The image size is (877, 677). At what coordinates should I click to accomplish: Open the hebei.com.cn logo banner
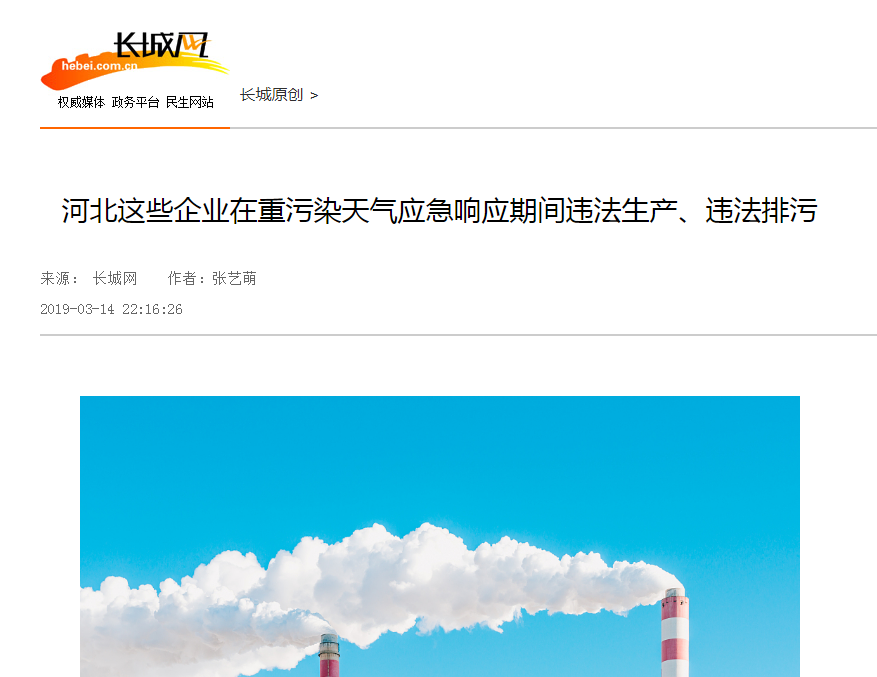[134, 62]
